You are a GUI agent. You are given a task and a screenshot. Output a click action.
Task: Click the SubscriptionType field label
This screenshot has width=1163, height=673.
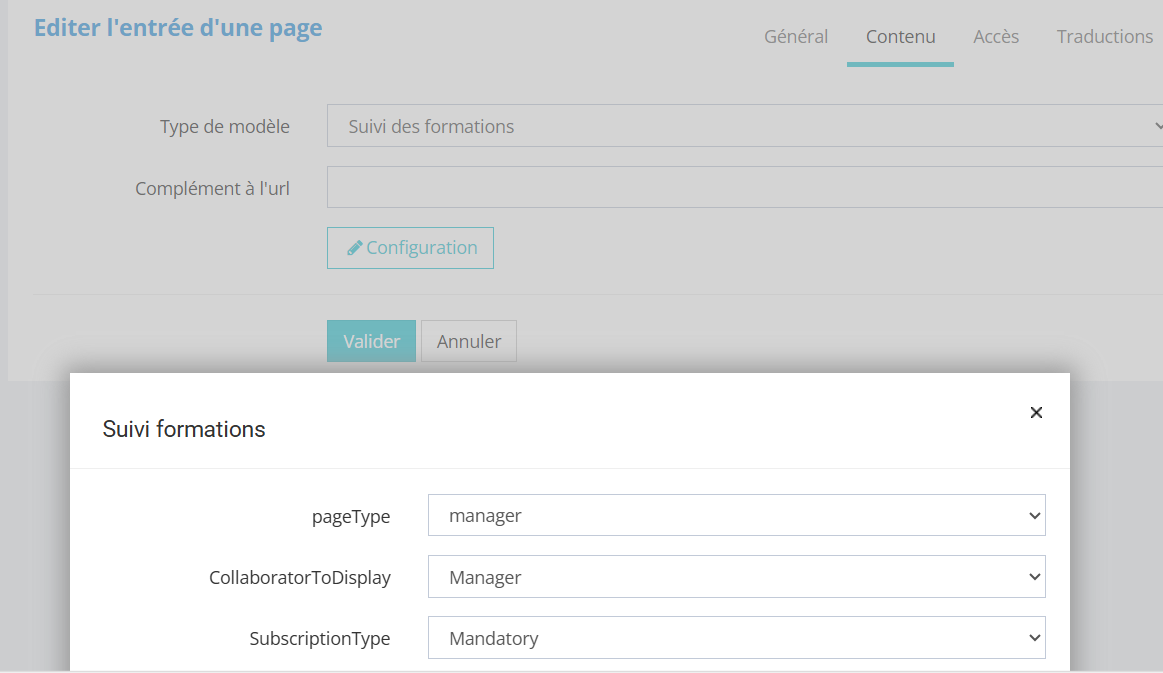coord(319,639)
